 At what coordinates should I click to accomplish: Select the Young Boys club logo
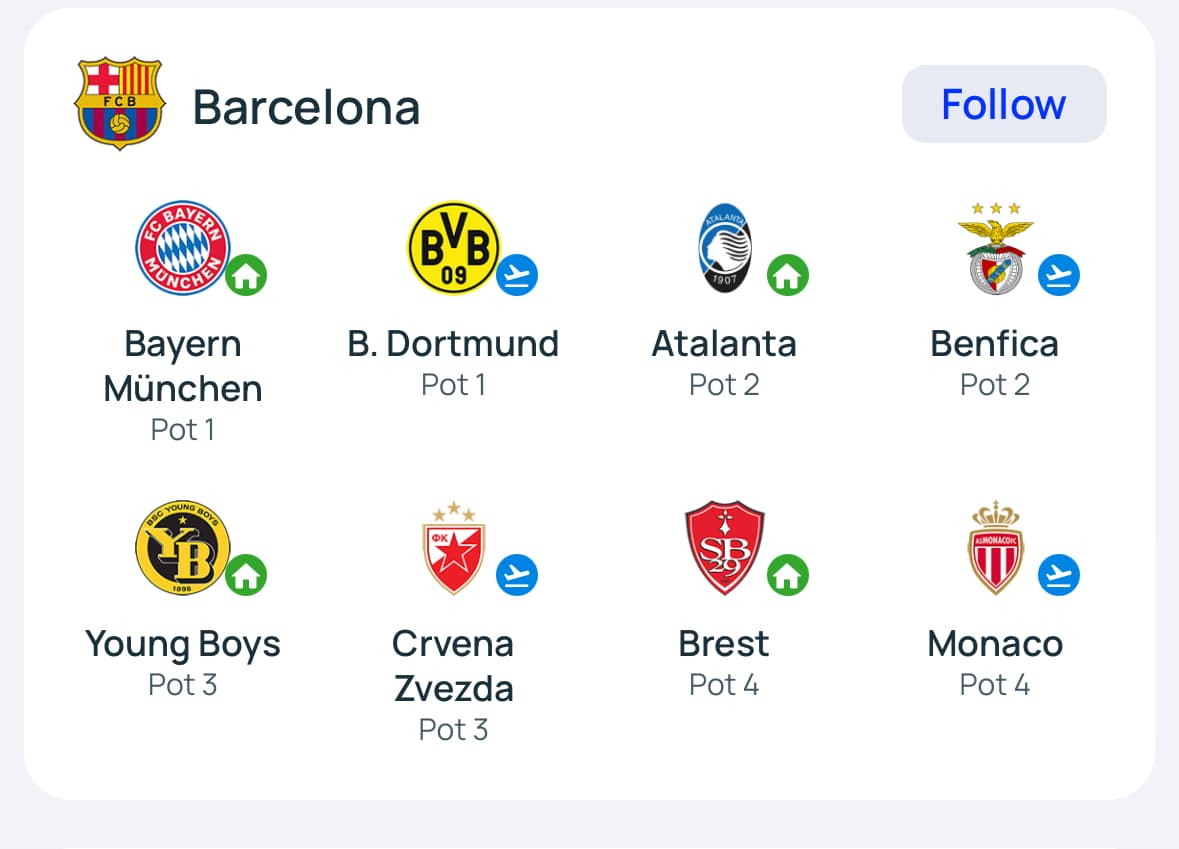pyautogui.click(x=183, y=548)
